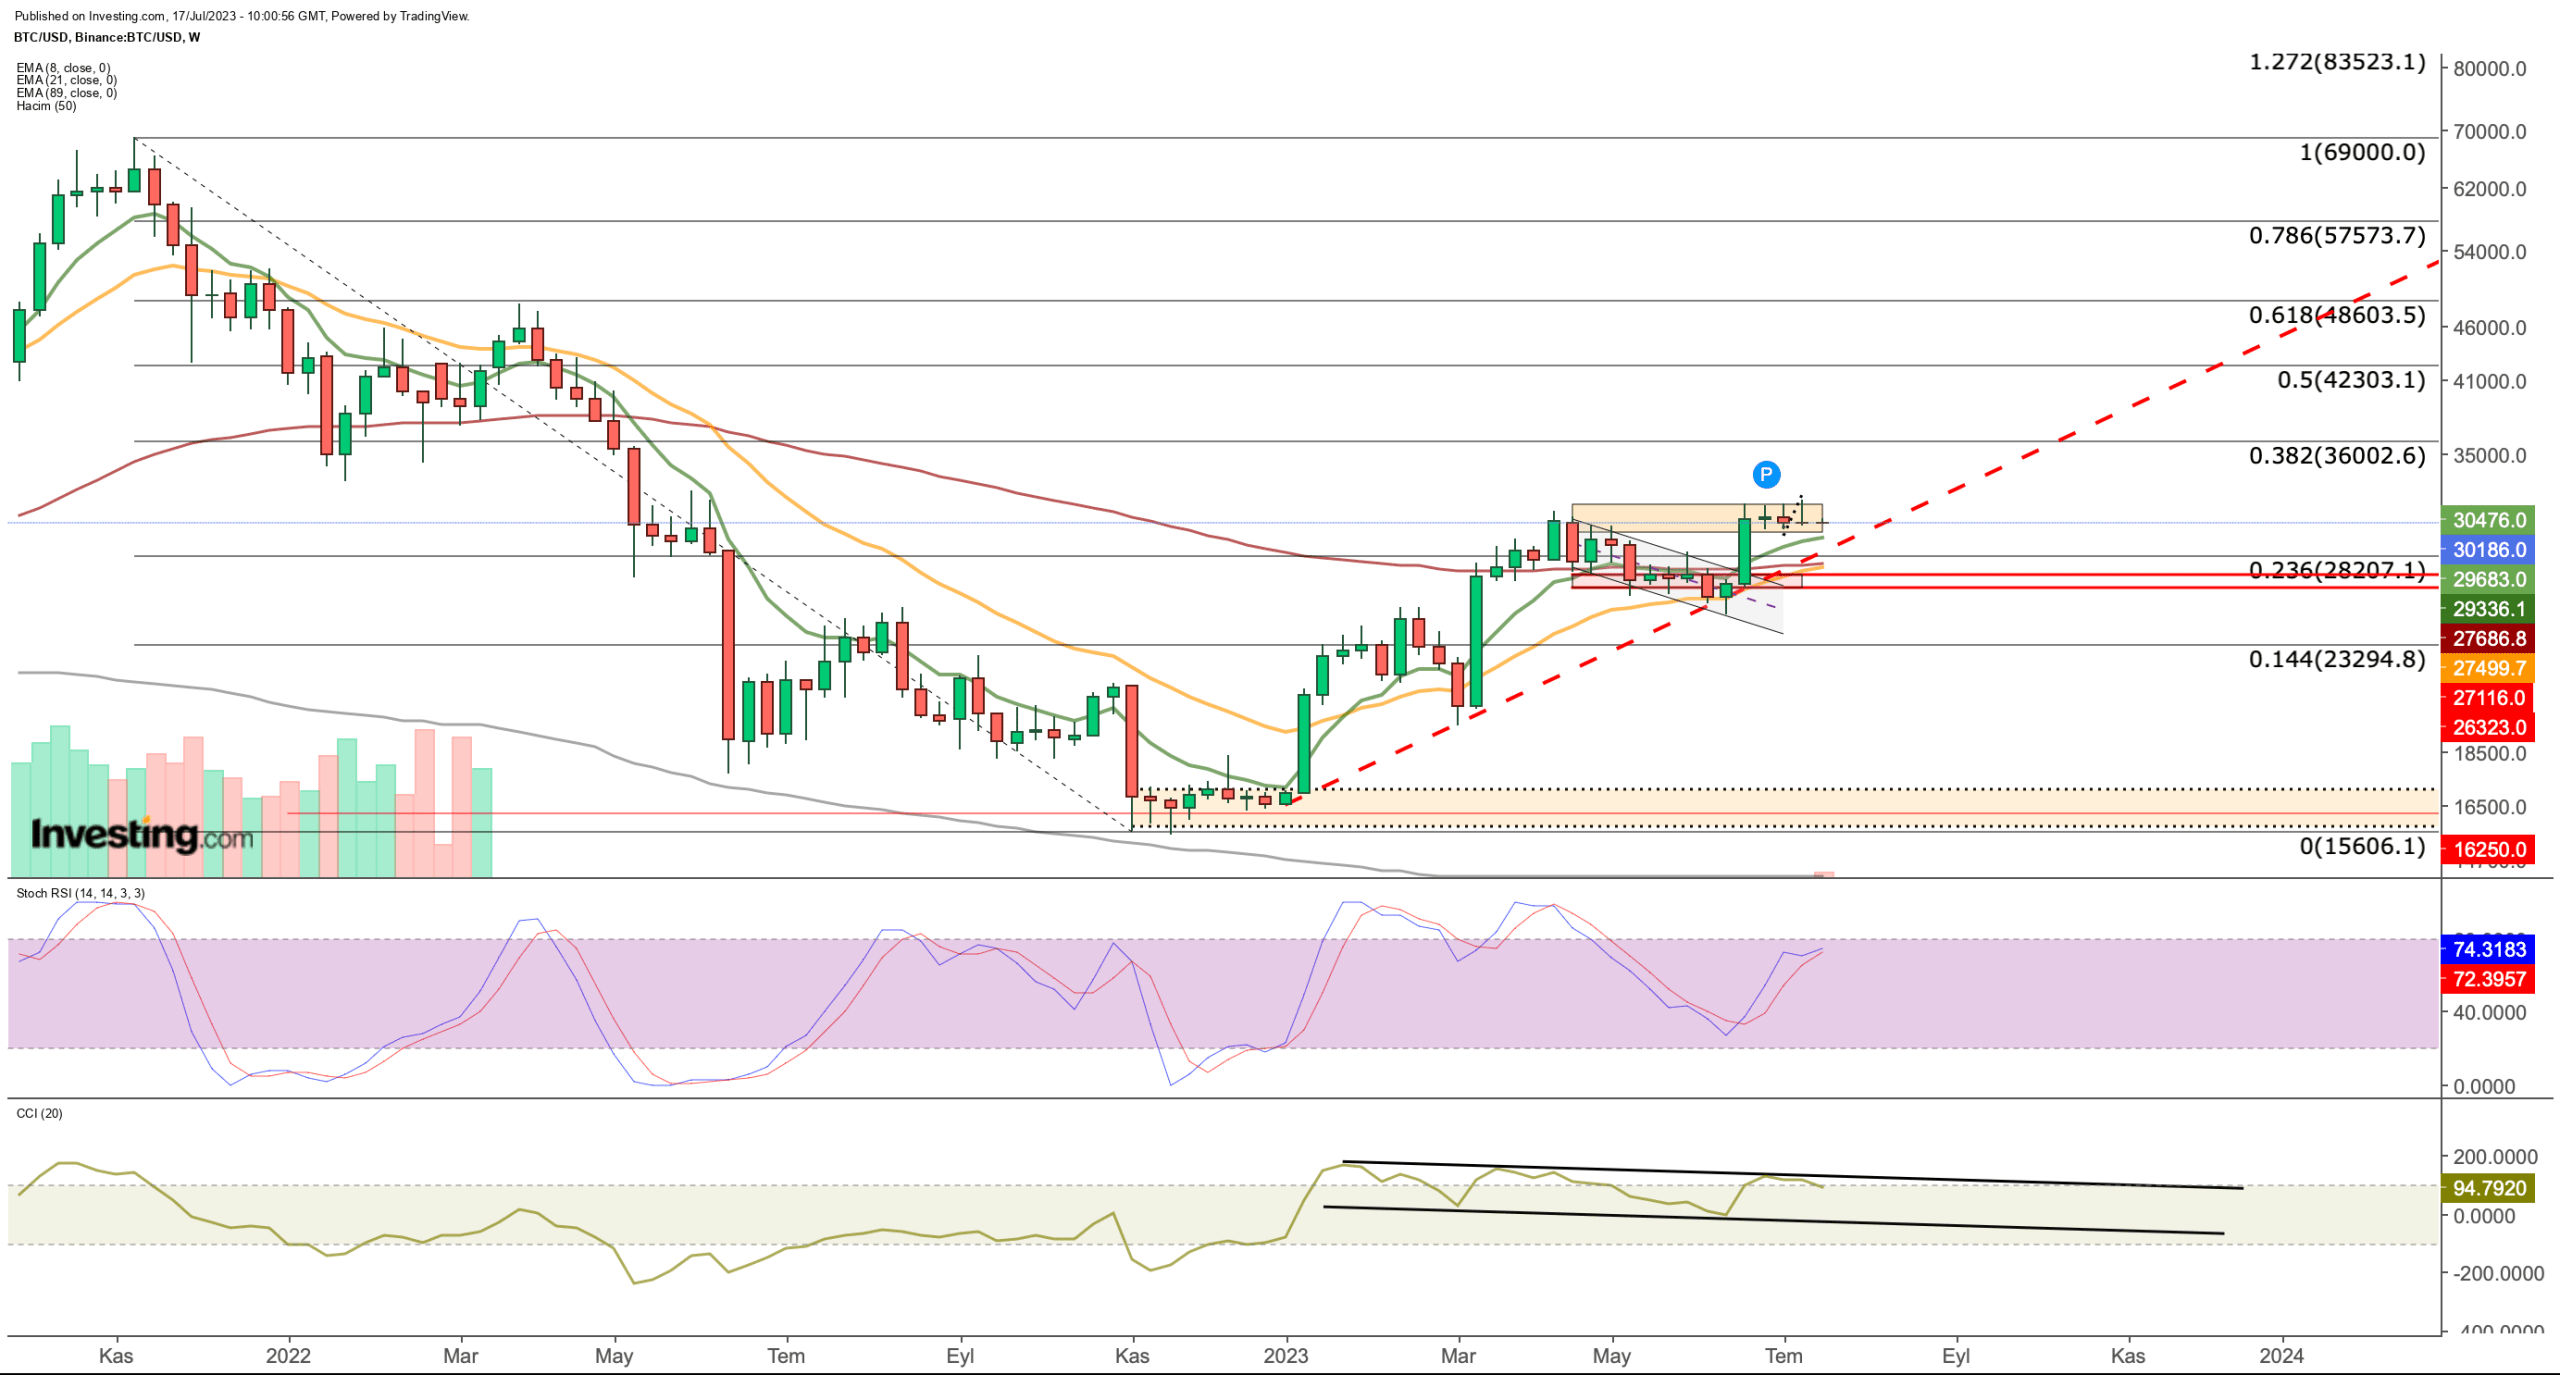Click the green 29683.0 price tag

[2488, 579]
